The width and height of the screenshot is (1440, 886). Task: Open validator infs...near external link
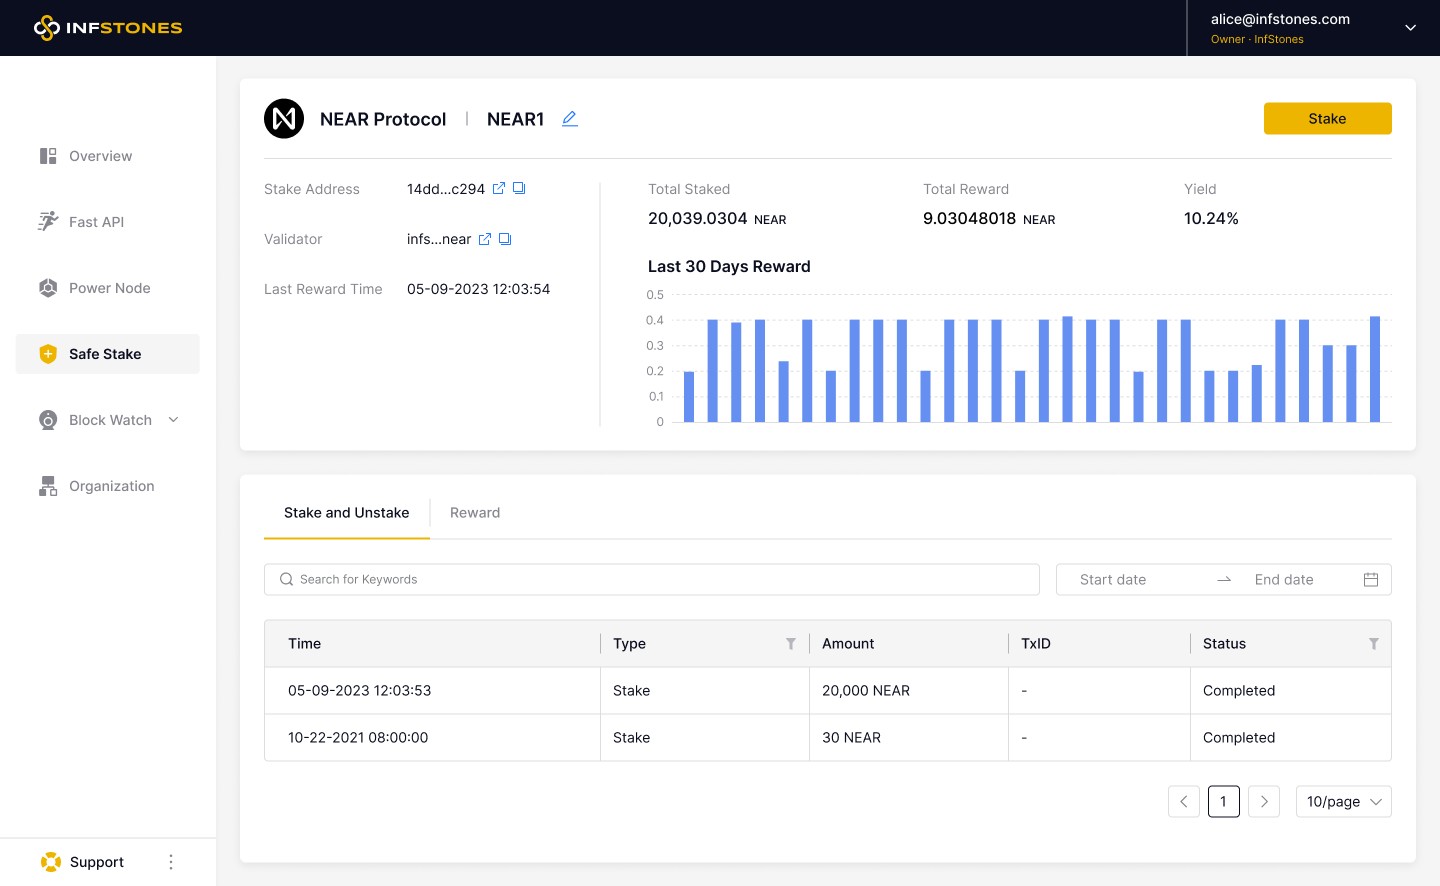coord(485,239)
